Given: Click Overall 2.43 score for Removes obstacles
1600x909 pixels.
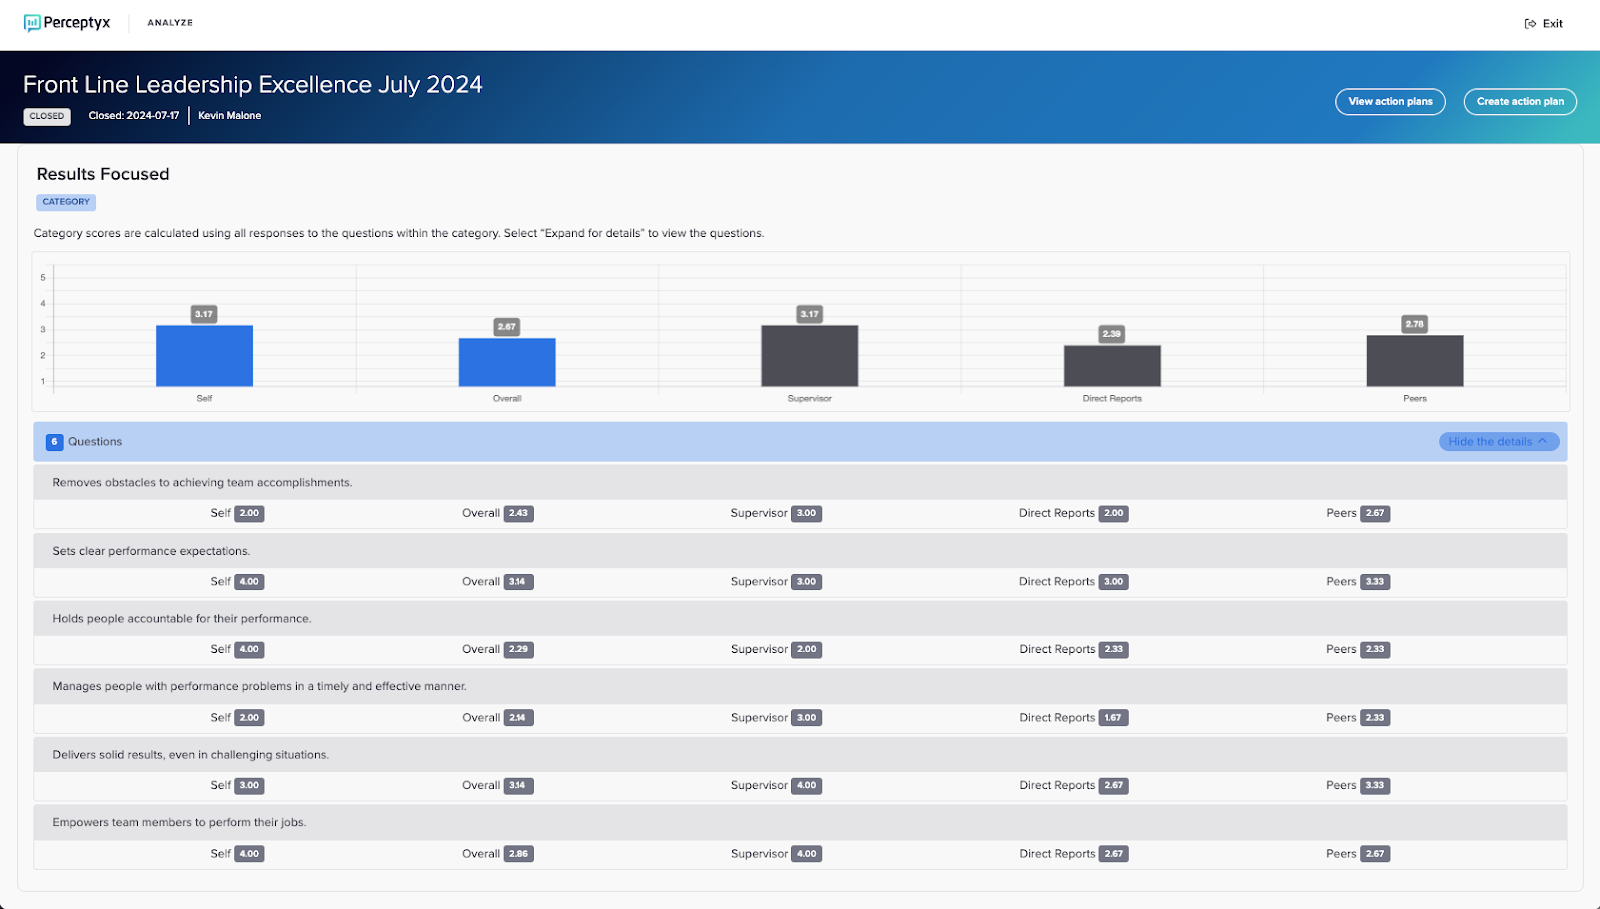Looking at the screenshot, I should (x=518, y=513).
